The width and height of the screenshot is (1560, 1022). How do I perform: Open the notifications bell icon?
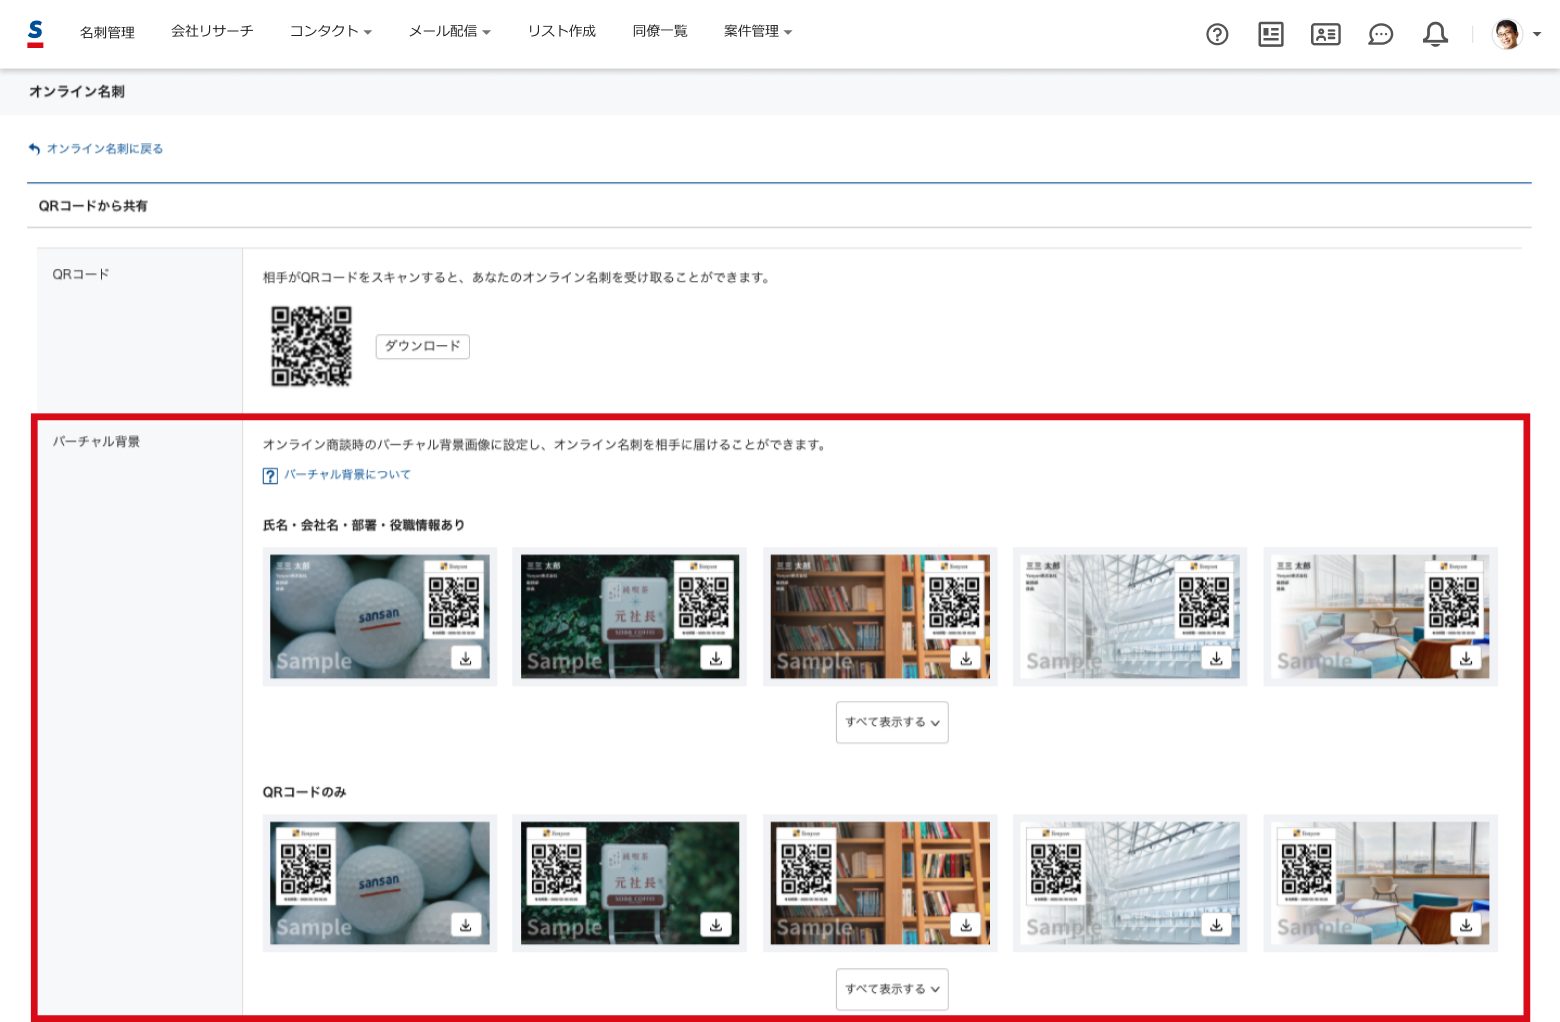point(1435,35)
